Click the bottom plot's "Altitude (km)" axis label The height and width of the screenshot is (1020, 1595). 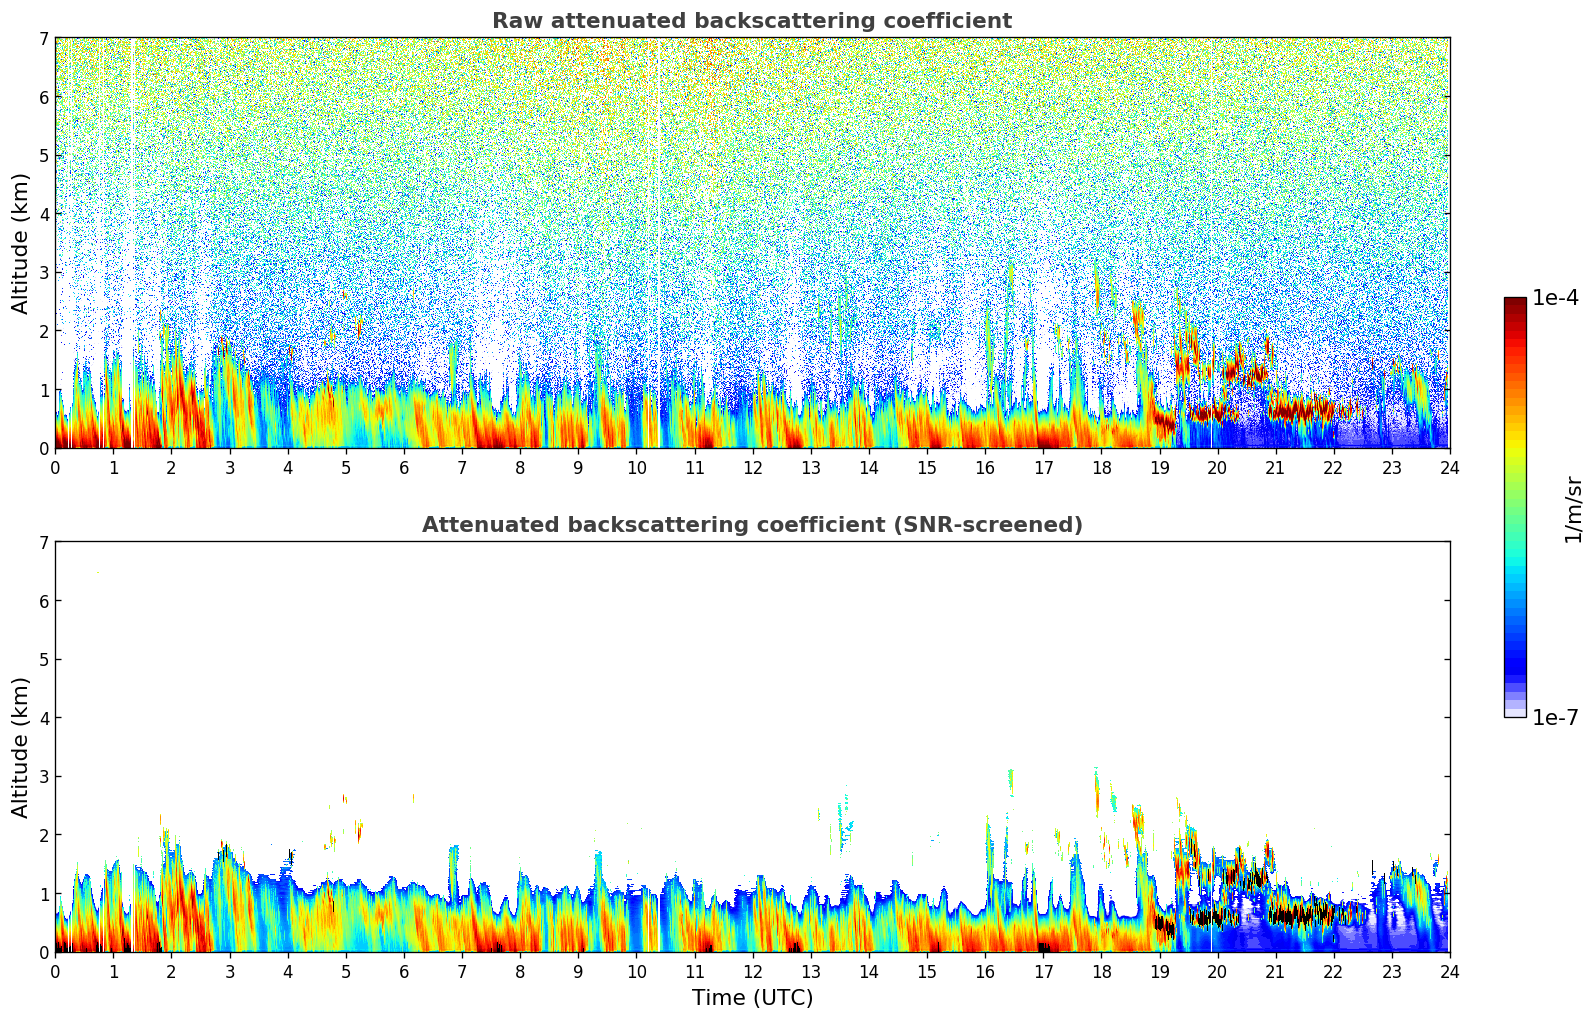coord(21,747)
